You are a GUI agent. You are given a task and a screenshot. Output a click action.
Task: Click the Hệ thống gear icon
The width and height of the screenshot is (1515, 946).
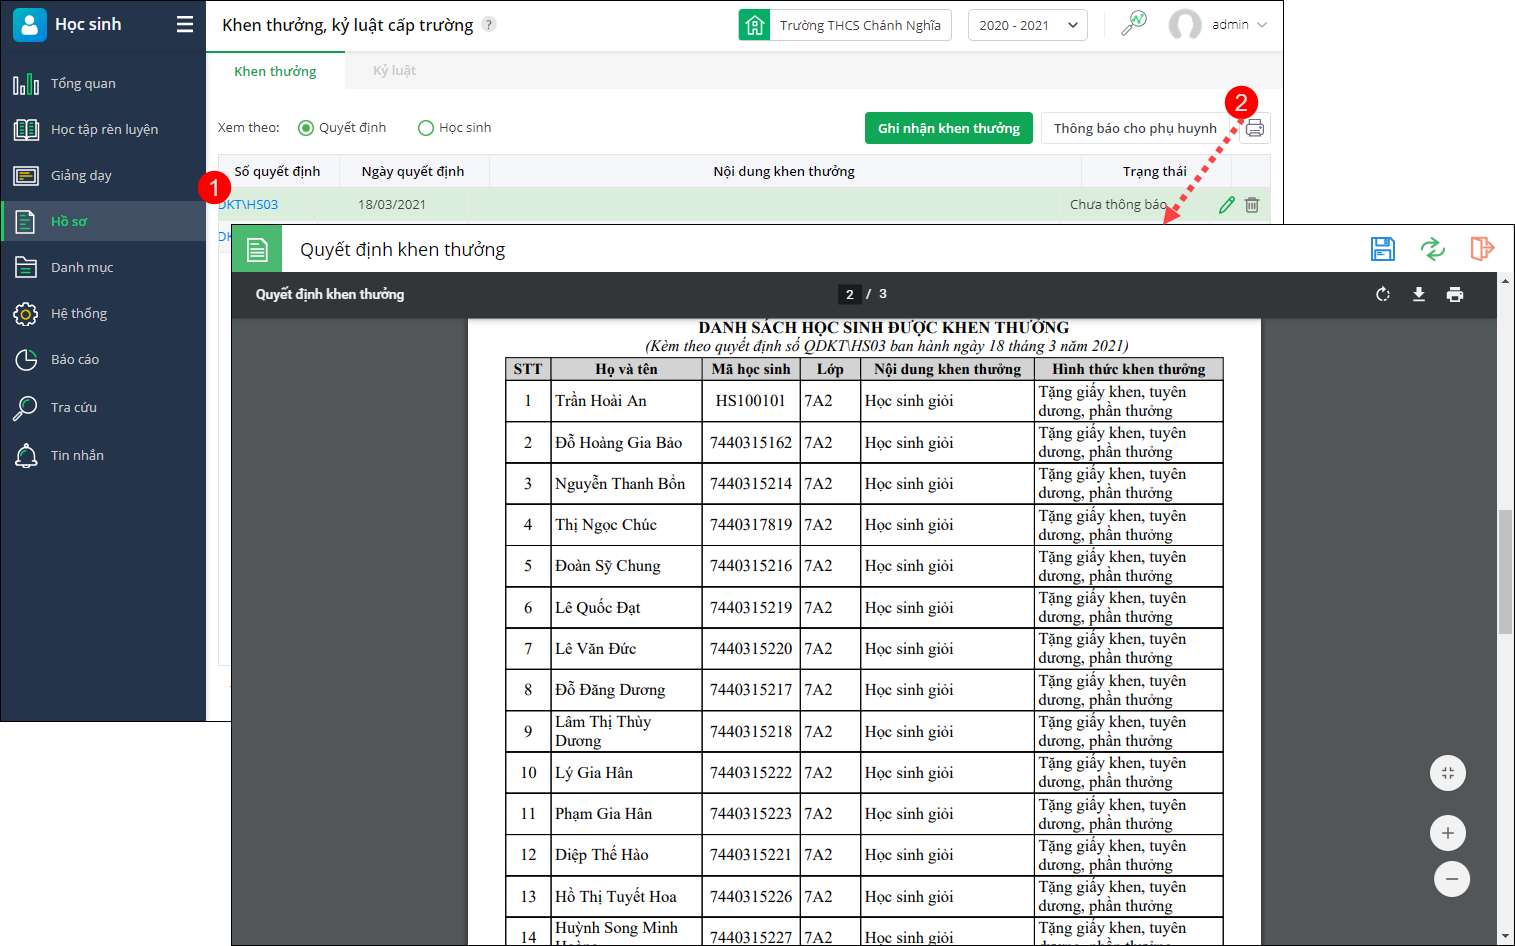pyautogui.click(x=26, y=314)
